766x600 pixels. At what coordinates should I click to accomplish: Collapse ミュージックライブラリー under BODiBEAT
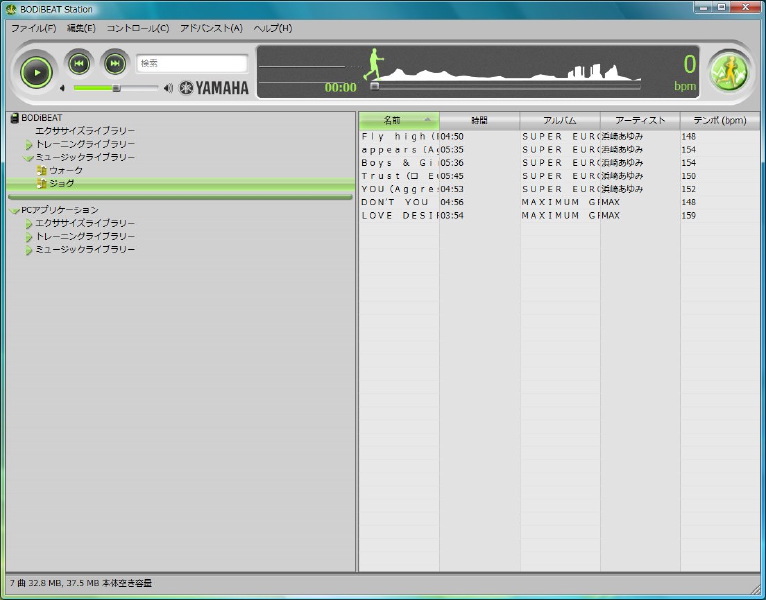click(29, 158)
